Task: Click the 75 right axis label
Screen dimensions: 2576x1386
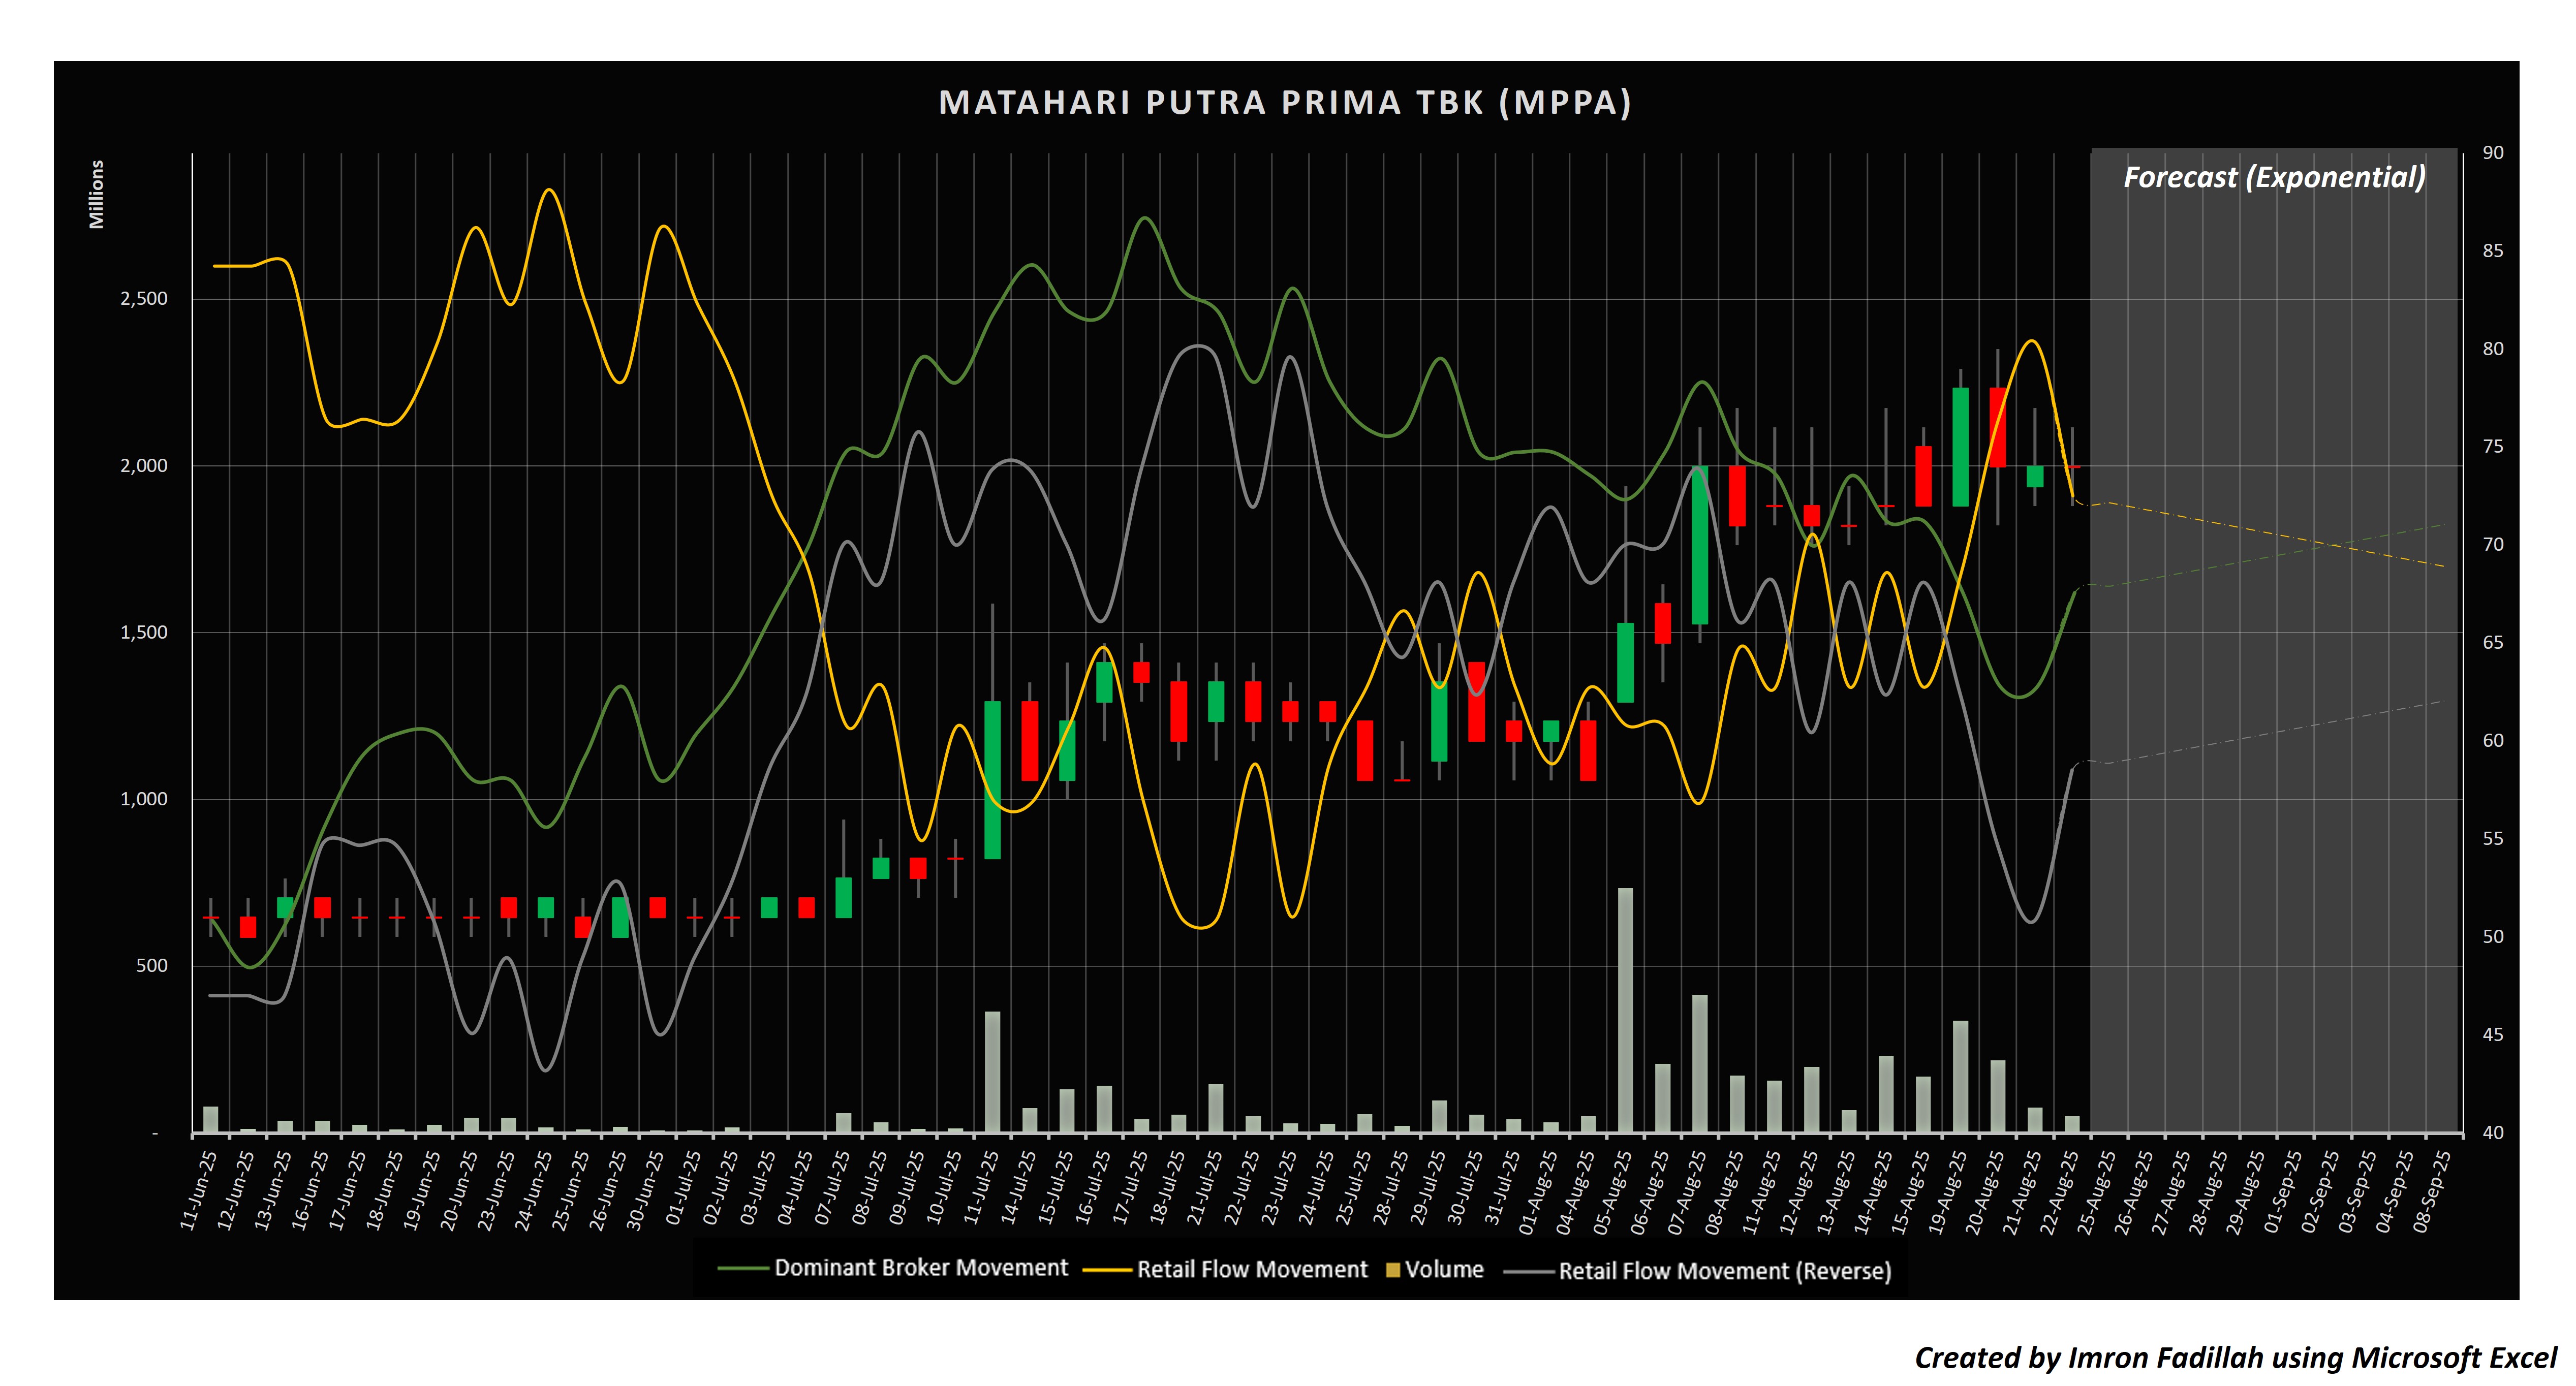Action: point(2493,446)
